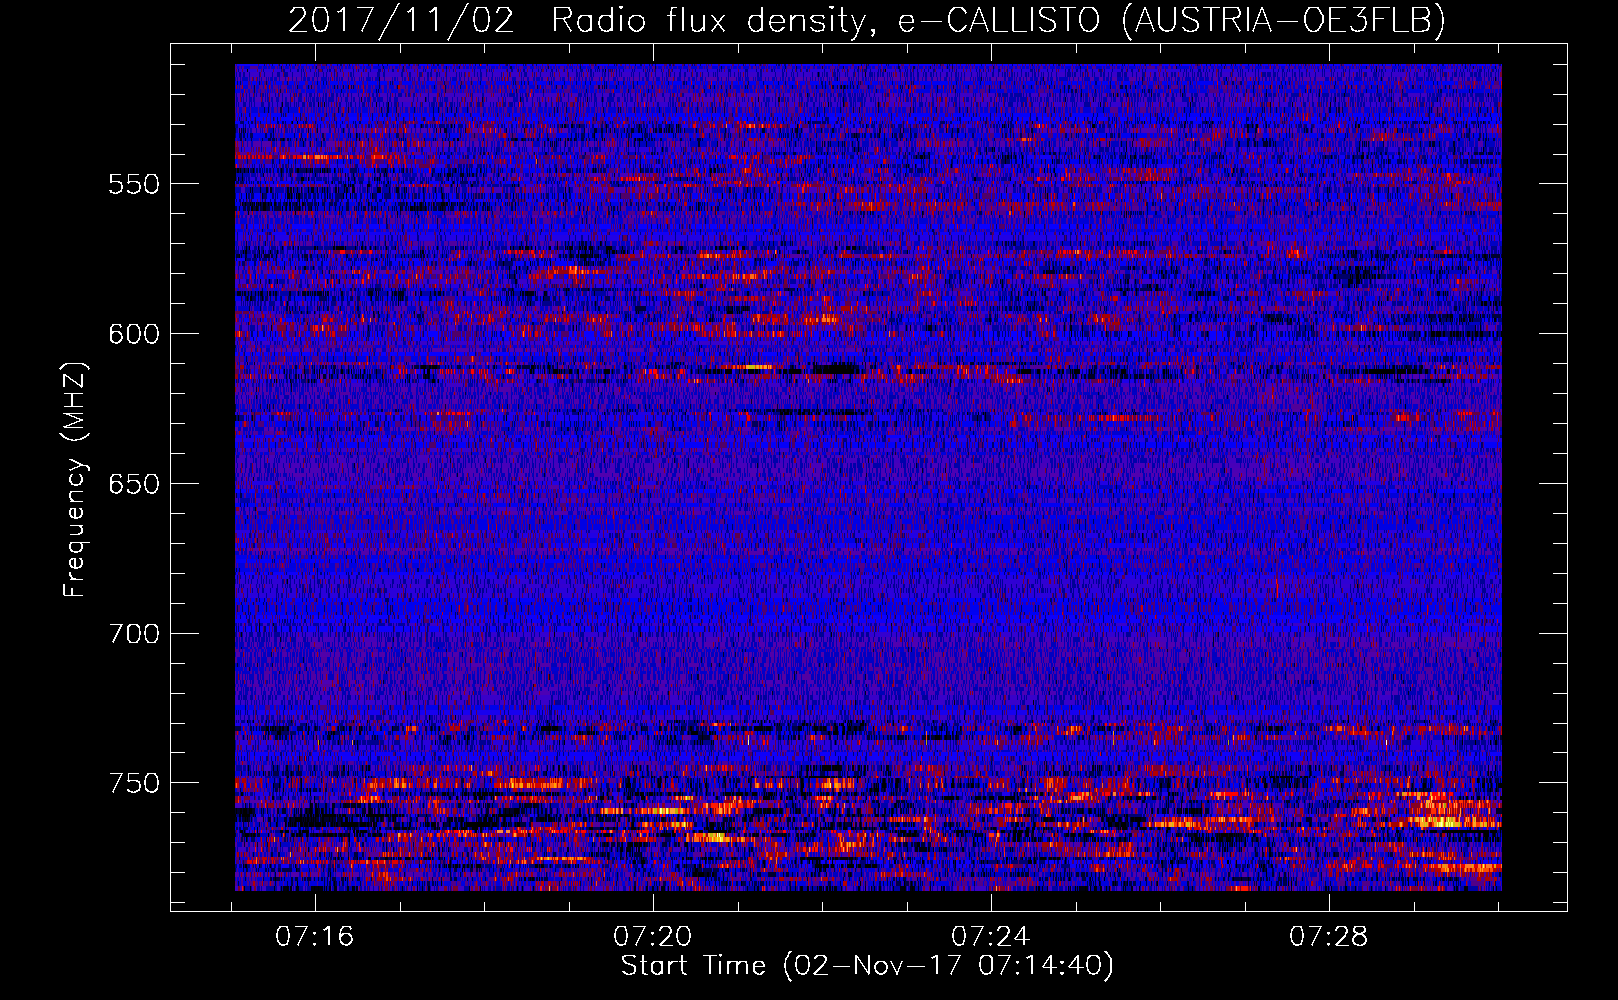Click the 550 frequency tick label
Screen dimensions: 1618x1000
tap(134, 184)
